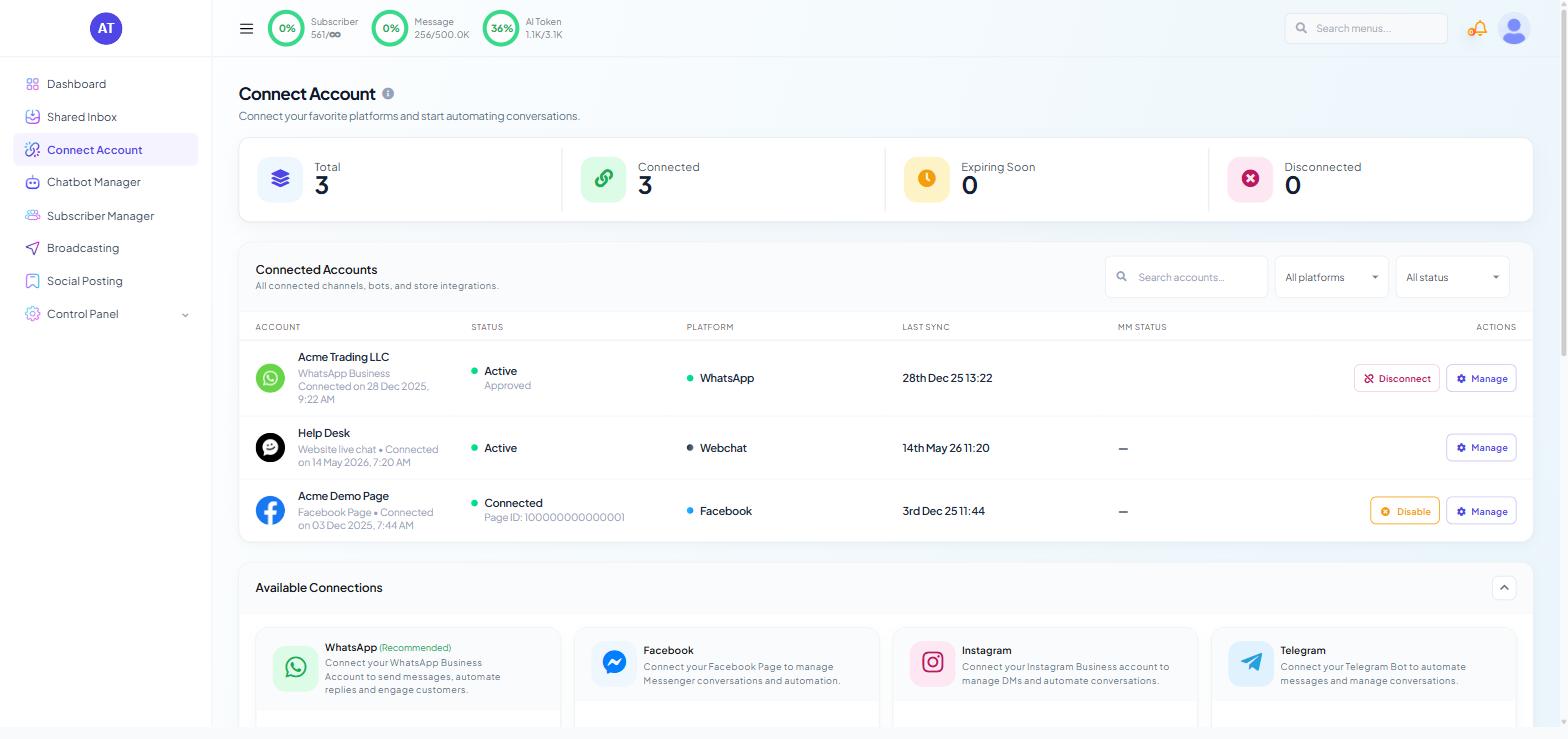The height and width of the screenshot is (739, 1568).
Task: Open the All status dropdown
Action: [1452, 277]
